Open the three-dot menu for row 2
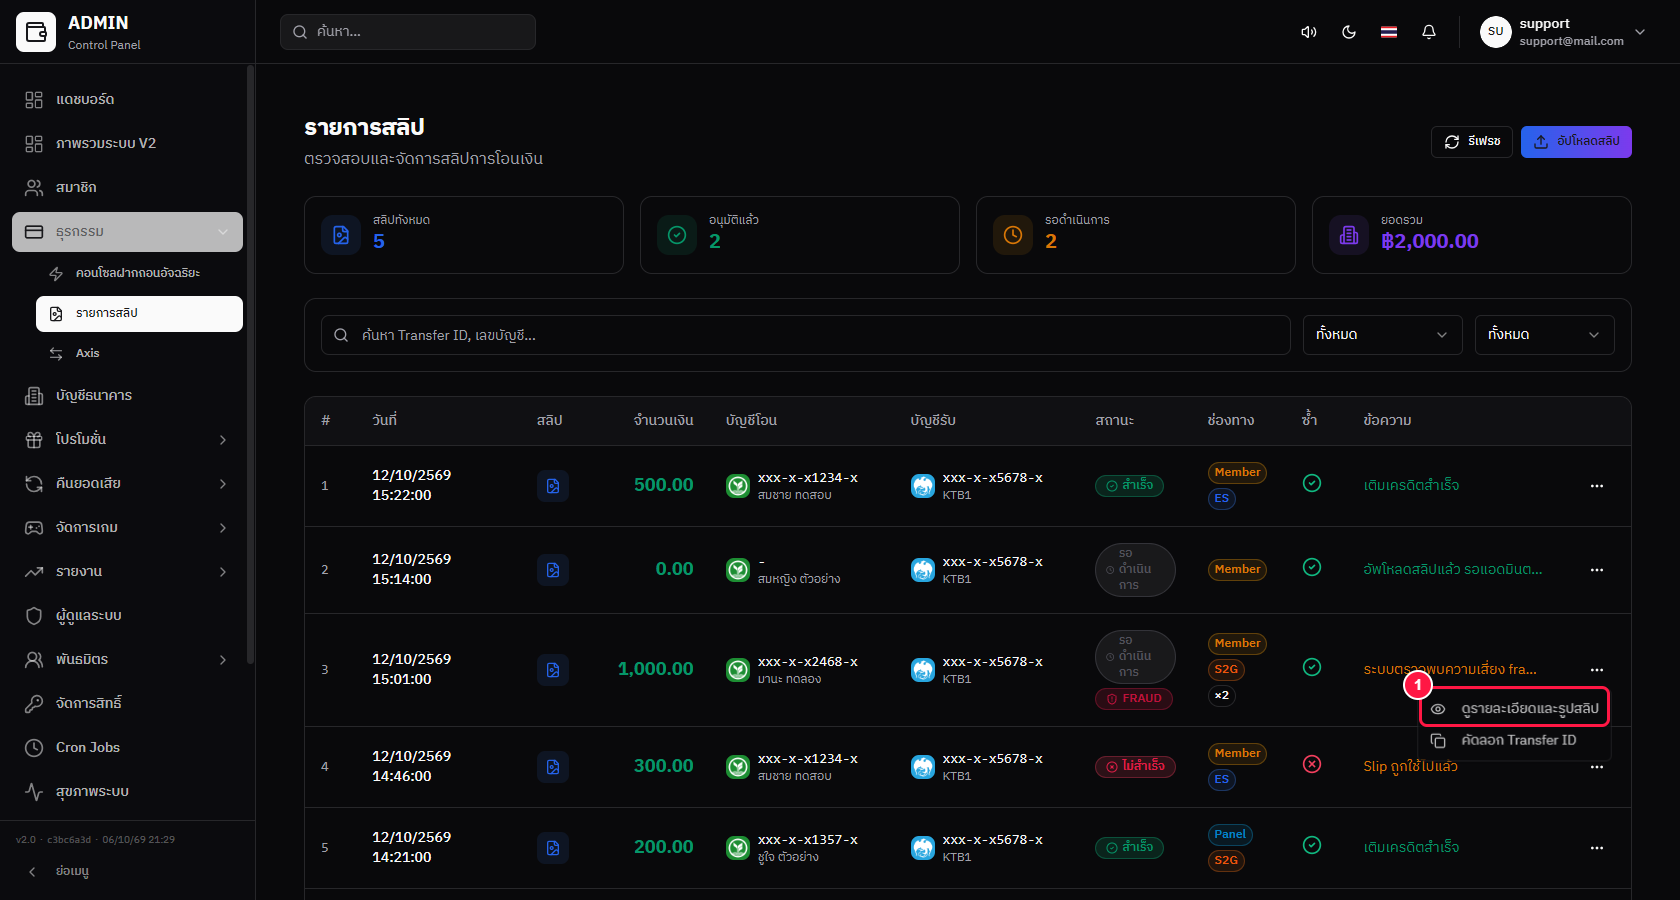This screenshot has height=900, width=1680. (x=1597, y=570)
